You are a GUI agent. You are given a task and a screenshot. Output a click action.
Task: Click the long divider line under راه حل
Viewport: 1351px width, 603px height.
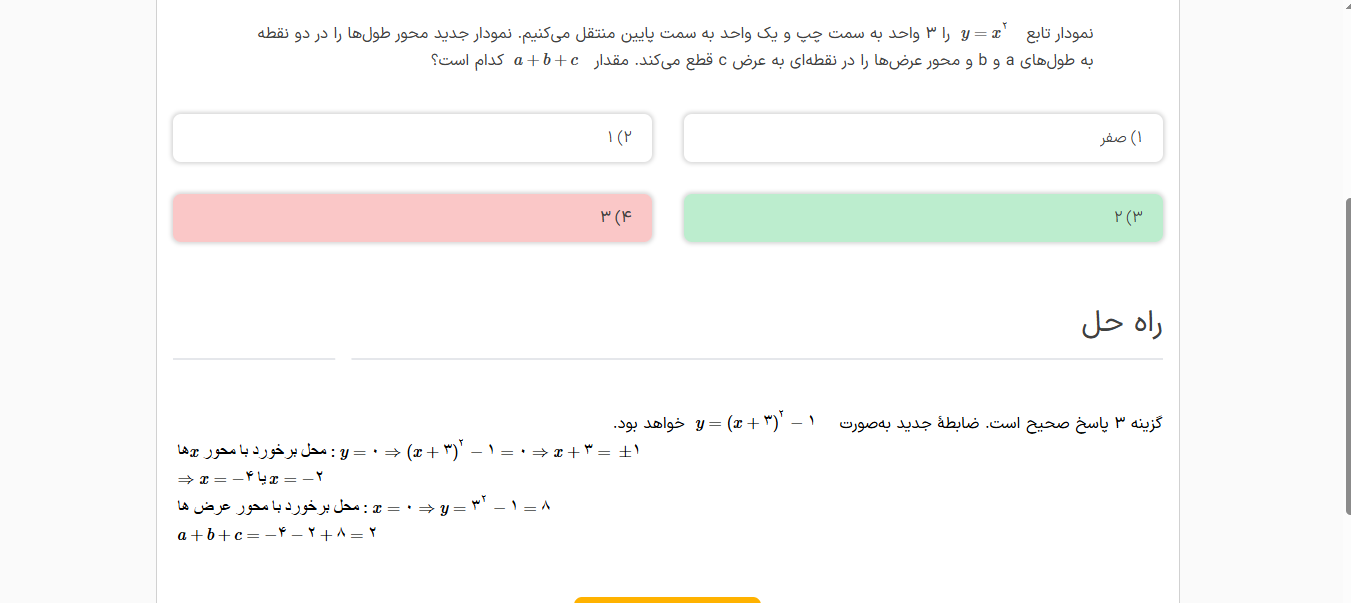coord(757,357)
